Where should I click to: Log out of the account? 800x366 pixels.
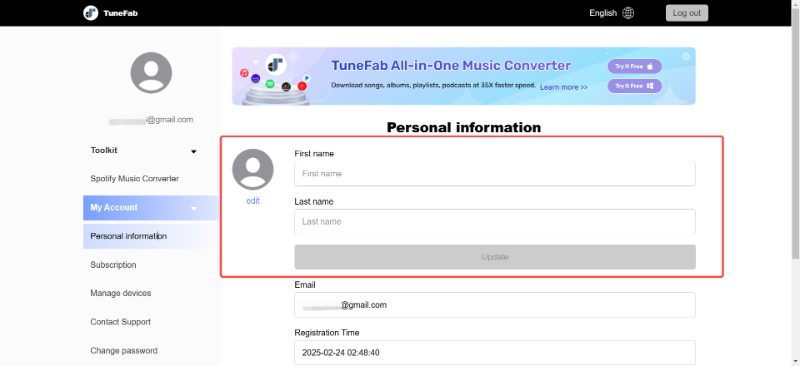[x=687, y=13]
